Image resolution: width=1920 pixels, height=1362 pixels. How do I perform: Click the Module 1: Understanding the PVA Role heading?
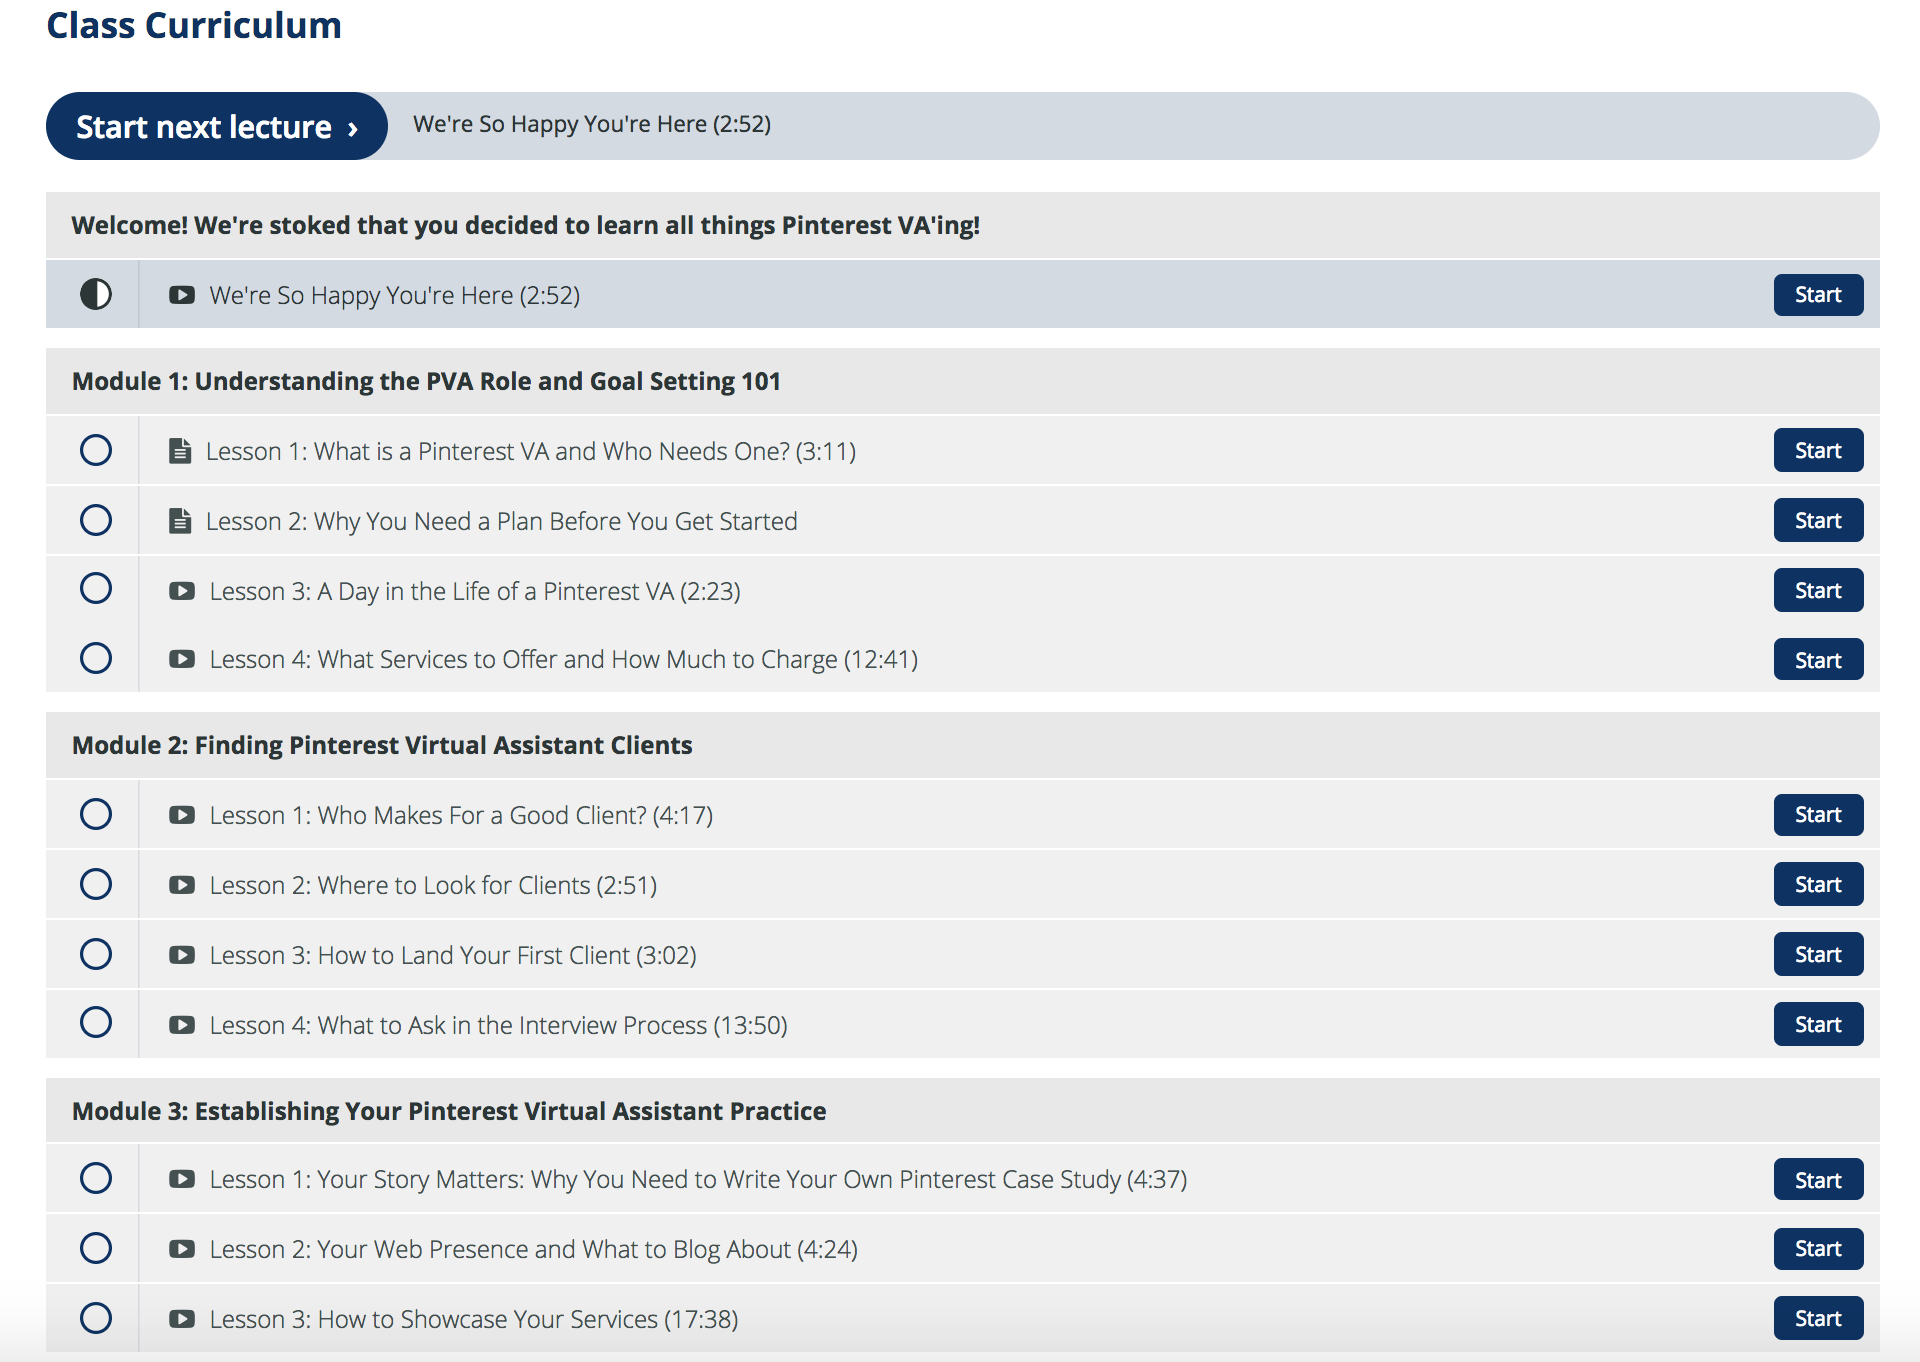pyautogui.click(x=426, y=382)
